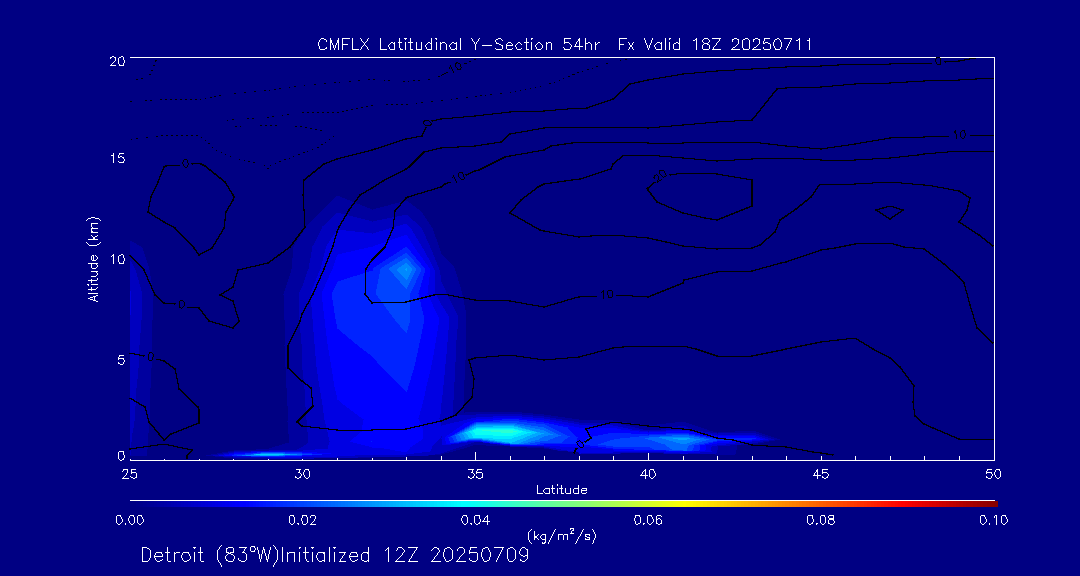Click the "(kg/m²/s)" units label
1080x576 pixels.
560,535
